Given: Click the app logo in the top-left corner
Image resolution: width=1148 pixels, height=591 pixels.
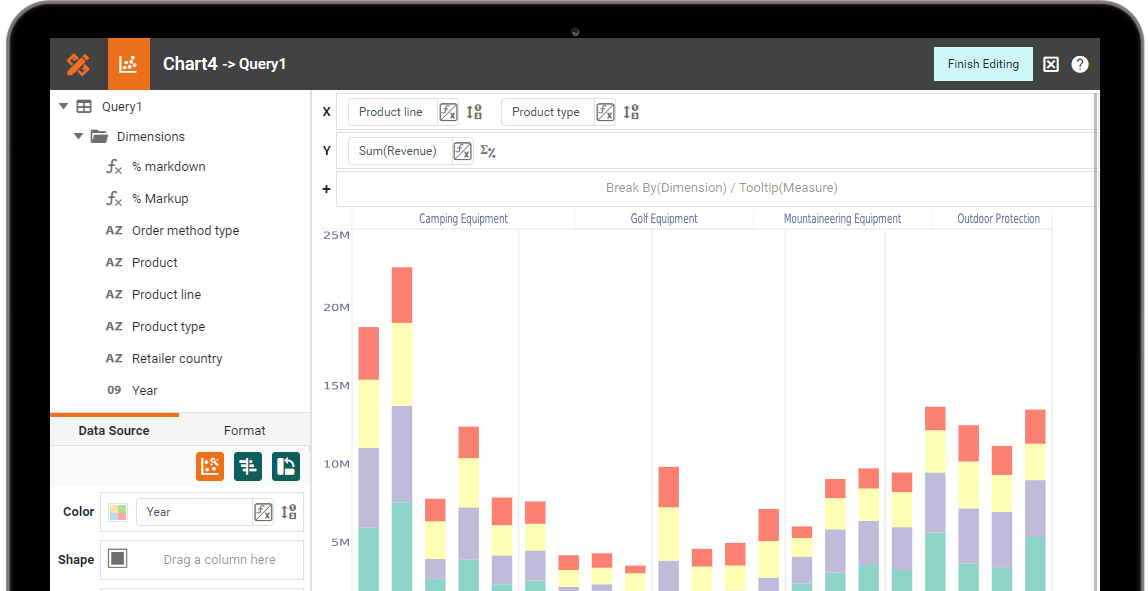Looking at the screenshot, I should [78, 63].
